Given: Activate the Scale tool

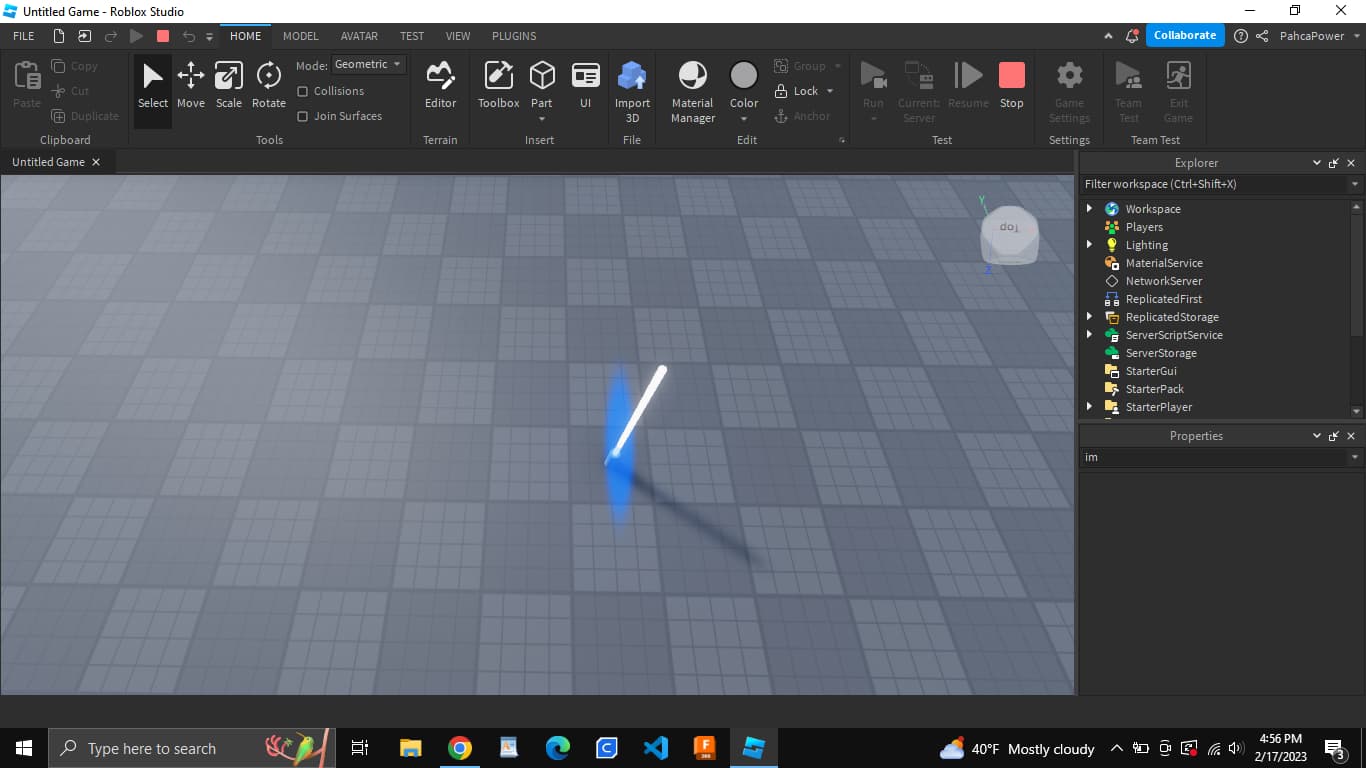Looking at the screenshot, I should tap(229, 87).
